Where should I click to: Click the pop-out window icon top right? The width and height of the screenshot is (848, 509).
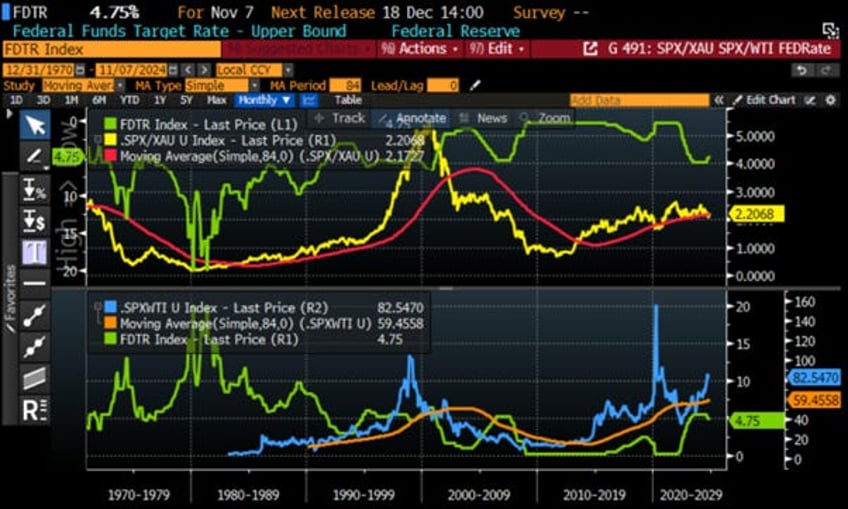coord(830,30)
